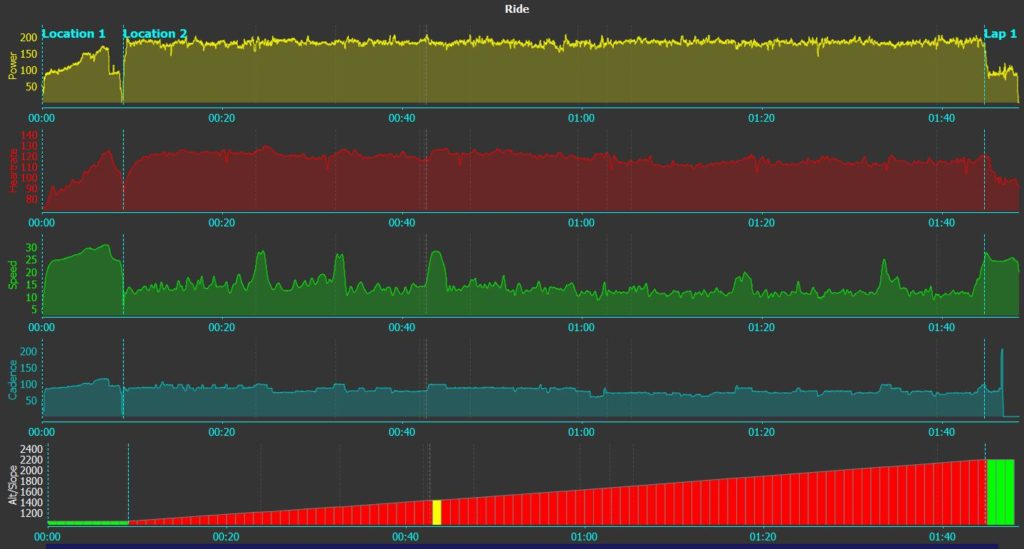Click the flat green segment starting altitude chart

click(87, 523)
